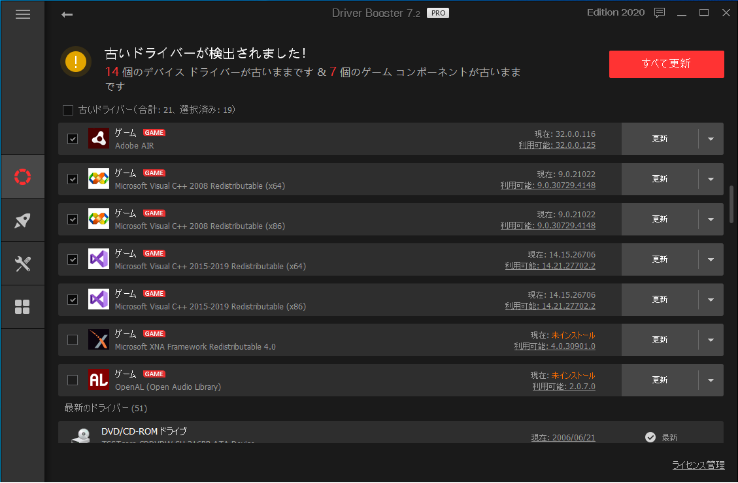This screenshot has height=483, width=738.
Task: Click the PRO badge in the title
Action: [x=438, y=13]
